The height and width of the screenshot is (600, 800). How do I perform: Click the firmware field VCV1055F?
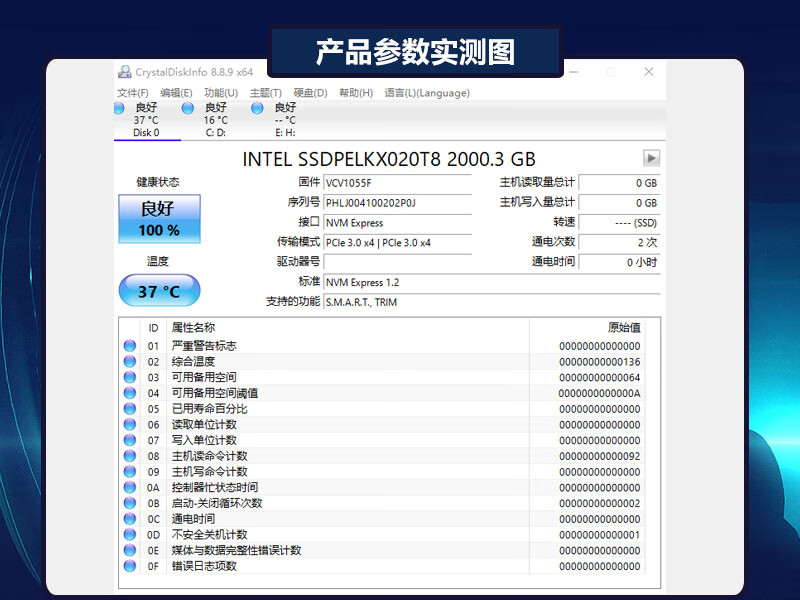coord(397,183)
